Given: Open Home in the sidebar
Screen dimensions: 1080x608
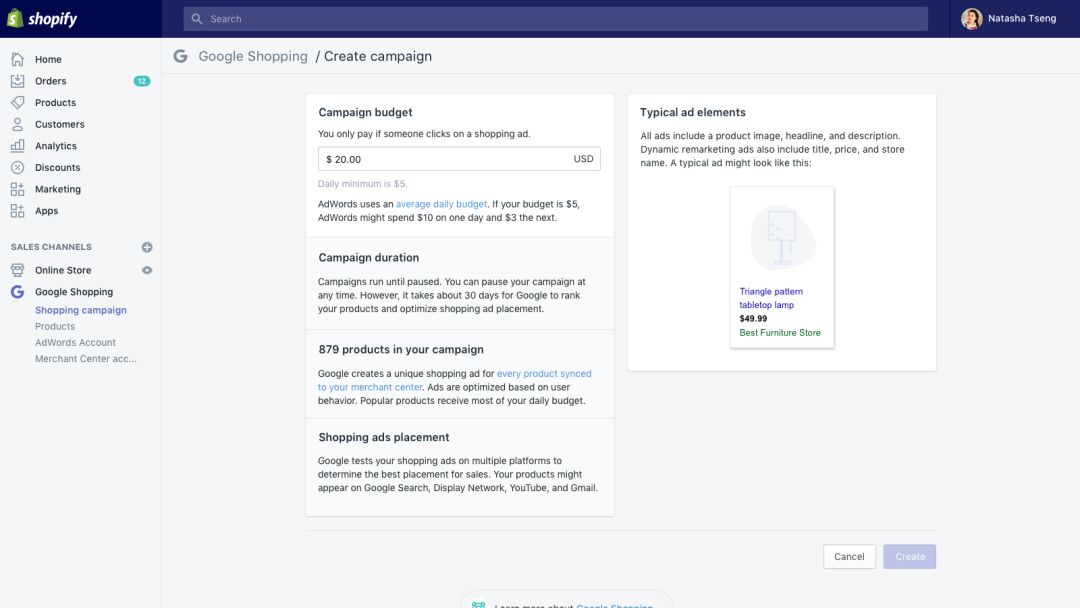Looking at the screenshot, I should point(48,59).
